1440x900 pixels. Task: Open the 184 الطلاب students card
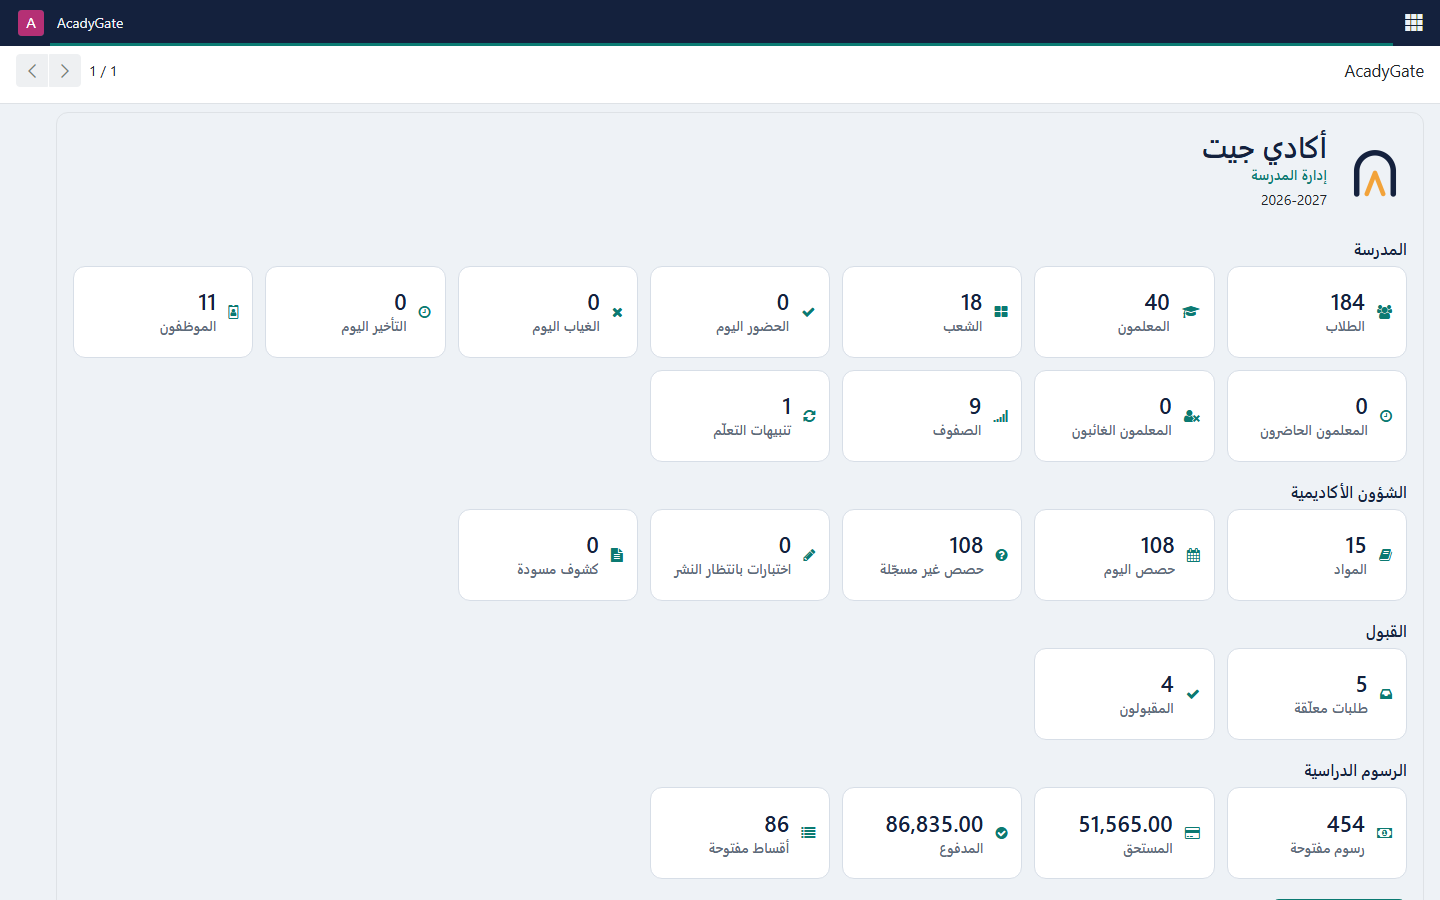pyautogui.click(x=1316, y=312)
